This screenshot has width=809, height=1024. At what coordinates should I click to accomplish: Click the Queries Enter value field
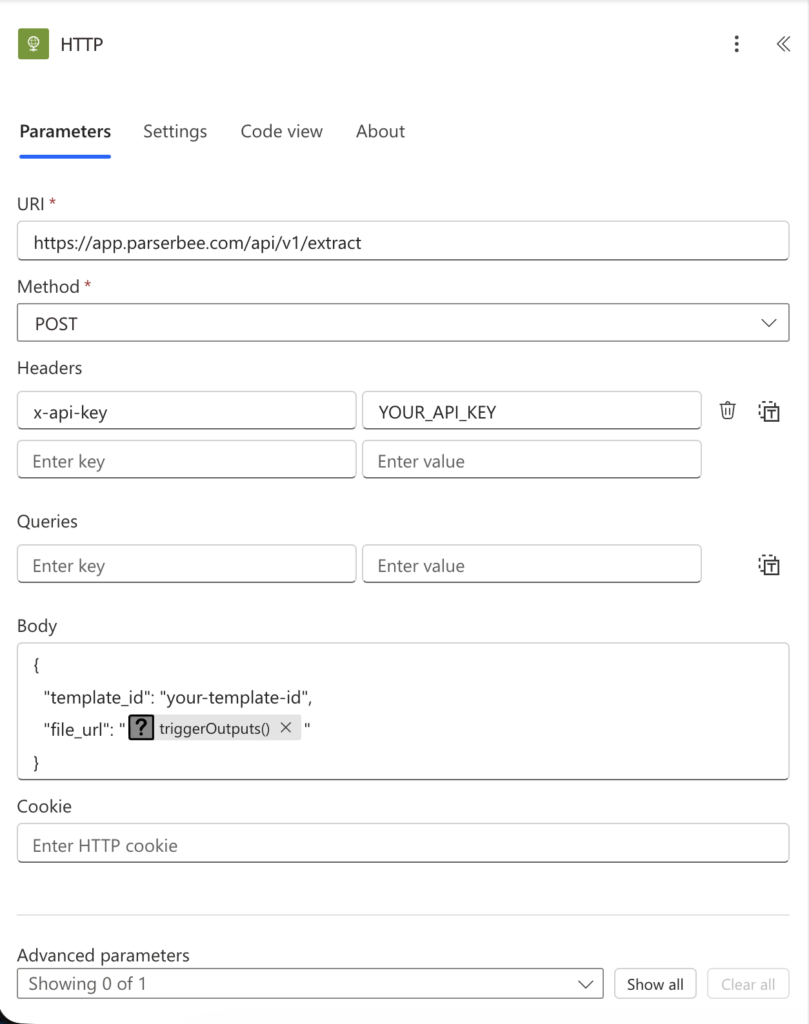coord(531,564)
